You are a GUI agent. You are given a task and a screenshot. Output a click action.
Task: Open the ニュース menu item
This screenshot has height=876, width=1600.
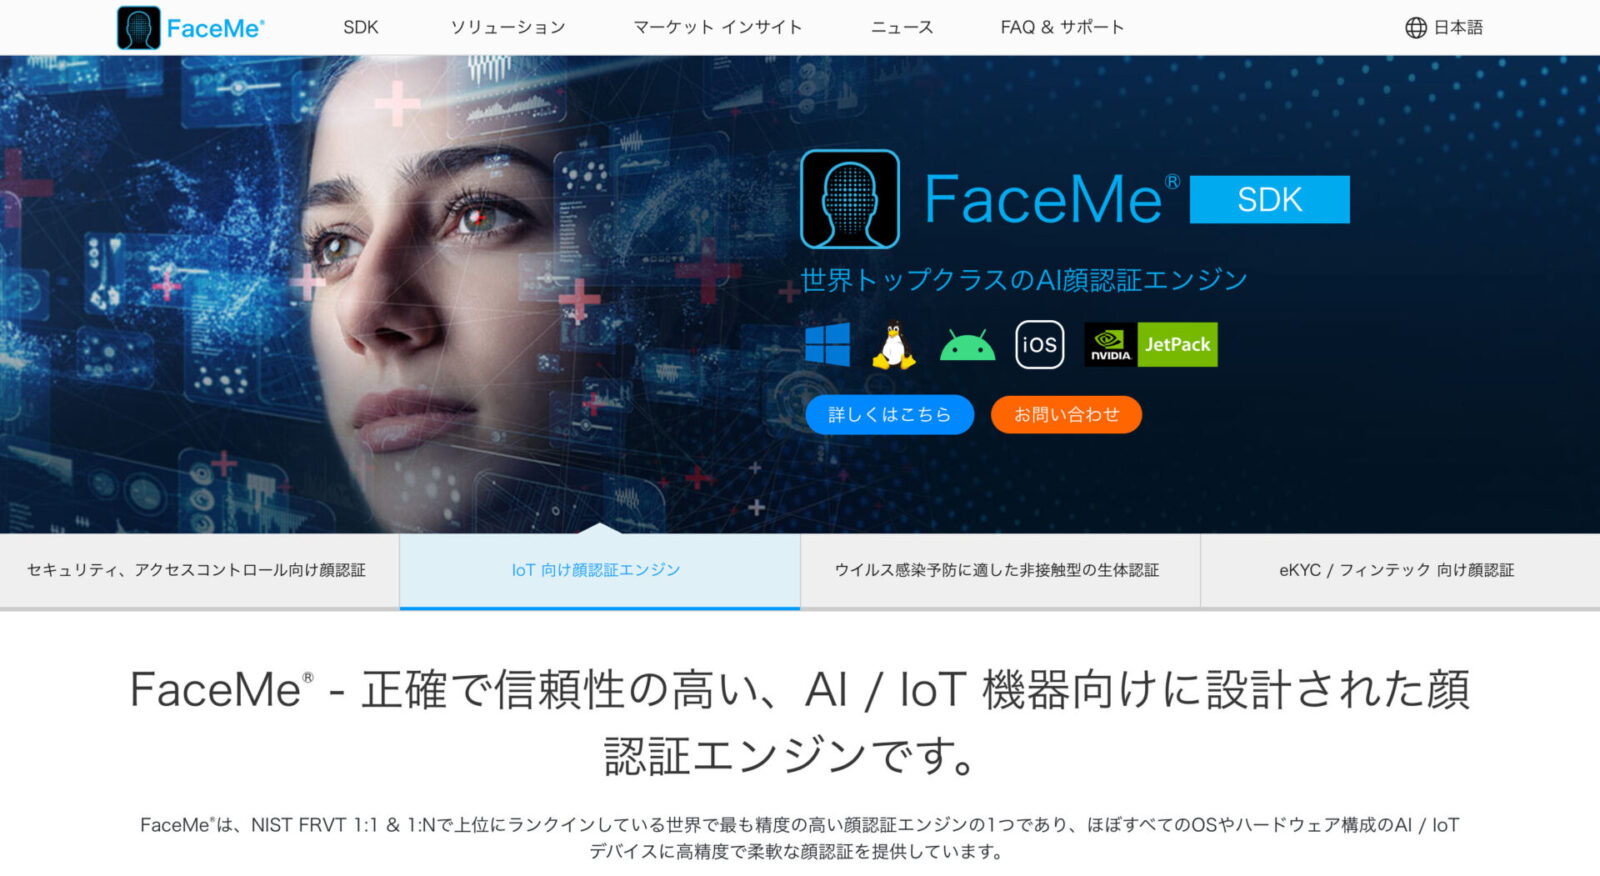902,28
